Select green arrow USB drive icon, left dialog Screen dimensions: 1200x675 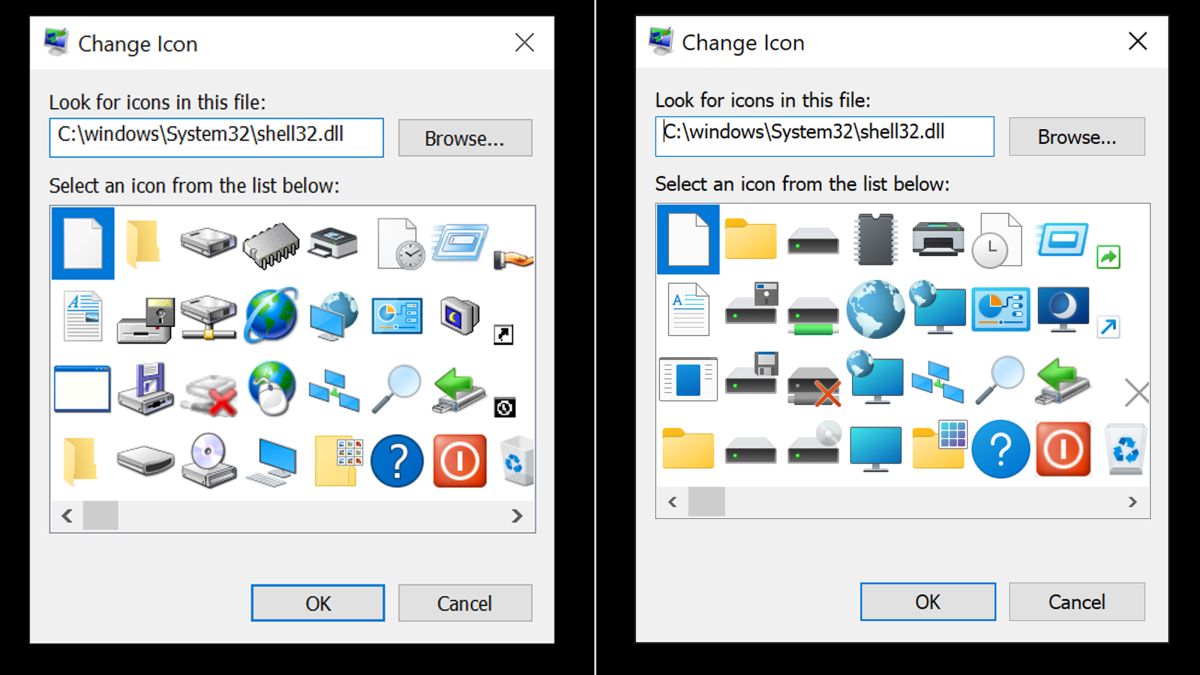pos(458,390)
